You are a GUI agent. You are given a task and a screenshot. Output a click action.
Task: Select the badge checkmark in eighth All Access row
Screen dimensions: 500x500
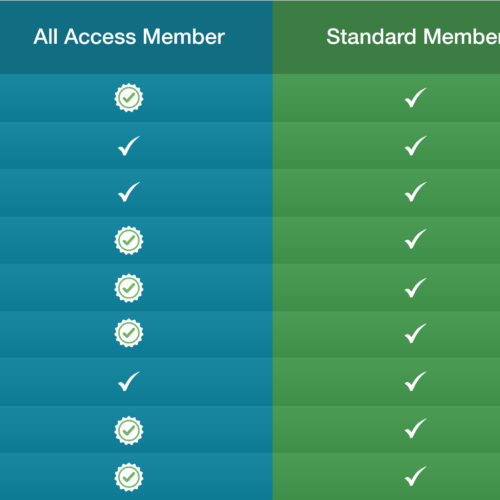click(x=129, y=430)
